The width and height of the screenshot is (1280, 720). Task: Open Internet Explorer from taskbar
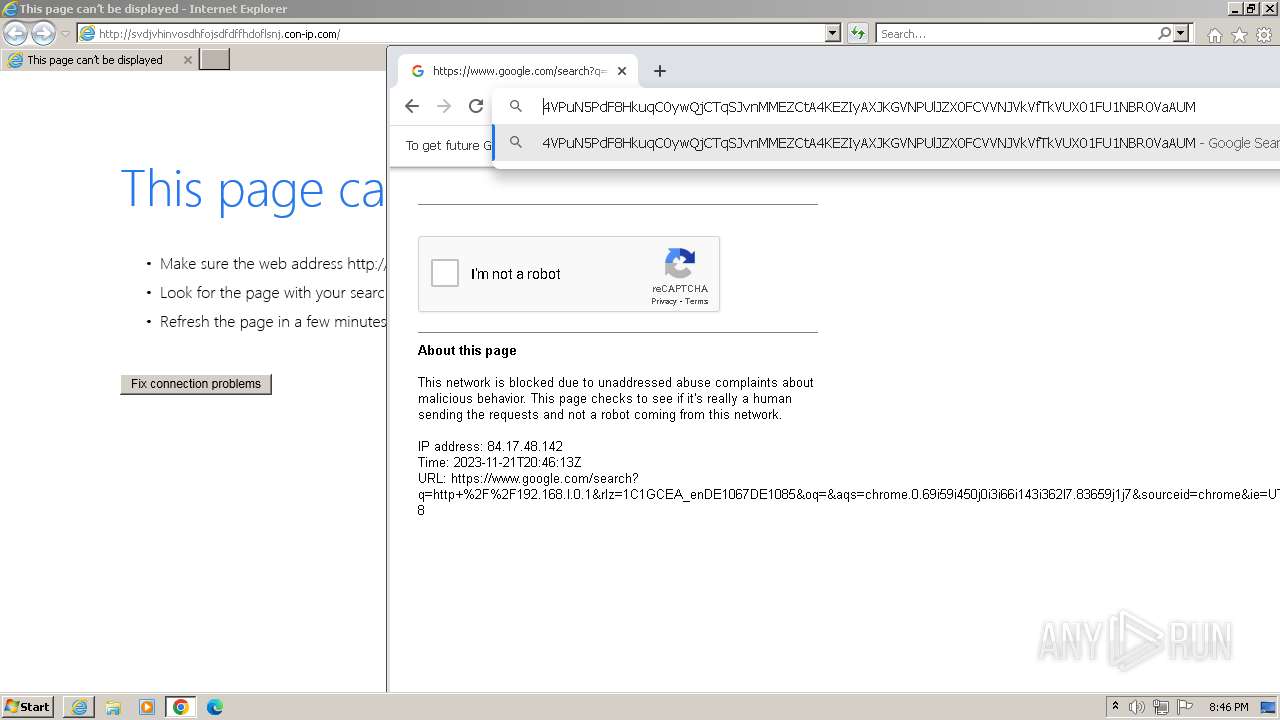(x=79, y=707)
